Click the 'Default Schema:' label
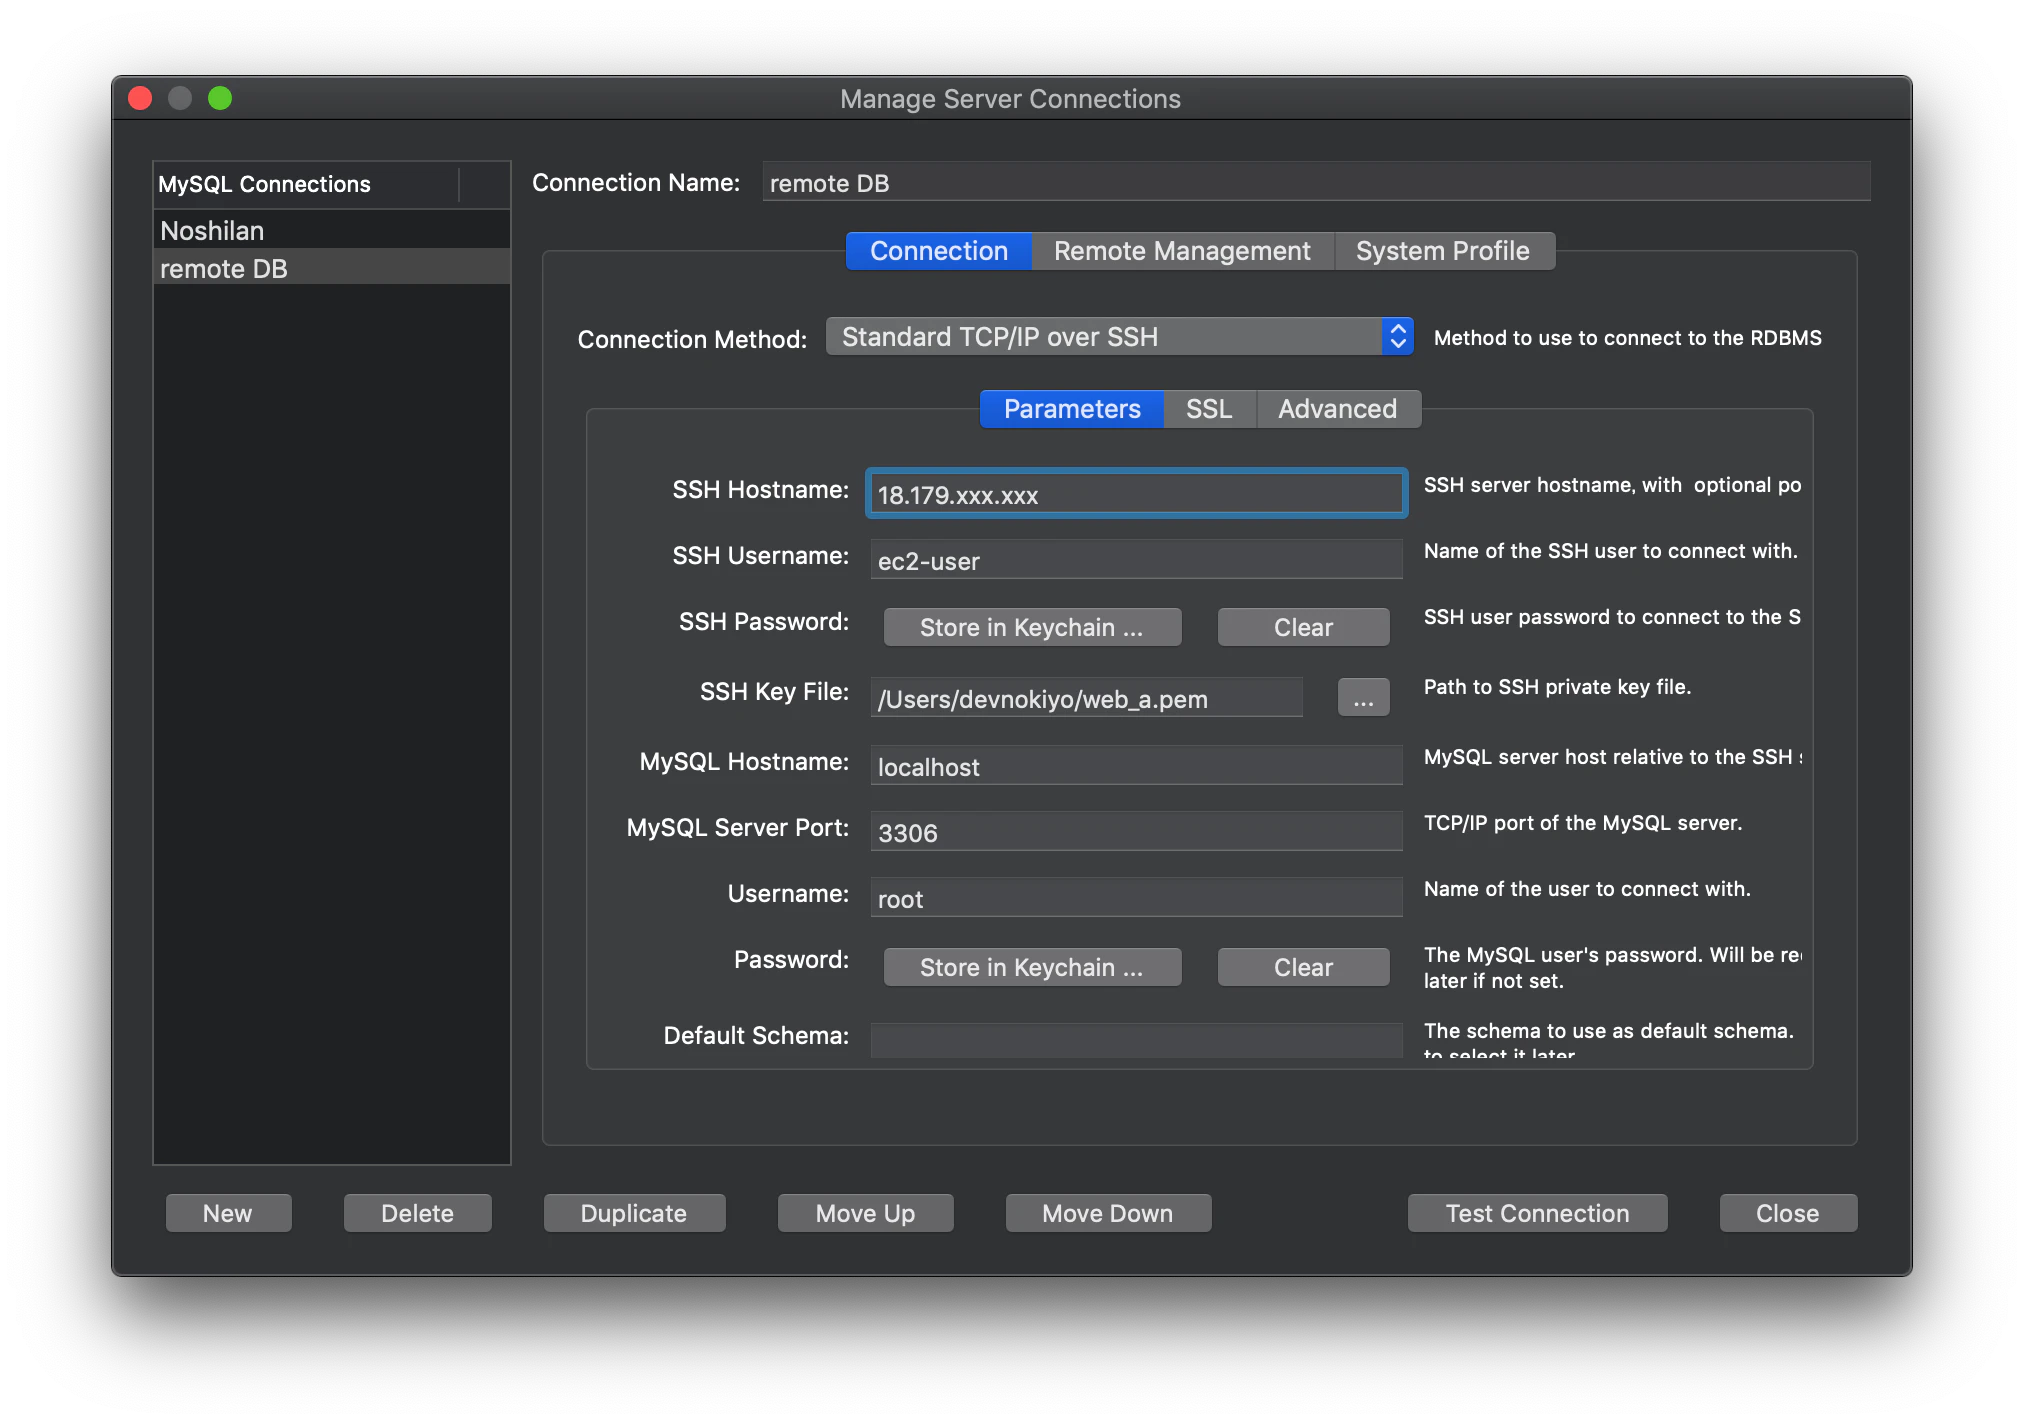2024x1424 pixels. click(x=756, y=1036)
